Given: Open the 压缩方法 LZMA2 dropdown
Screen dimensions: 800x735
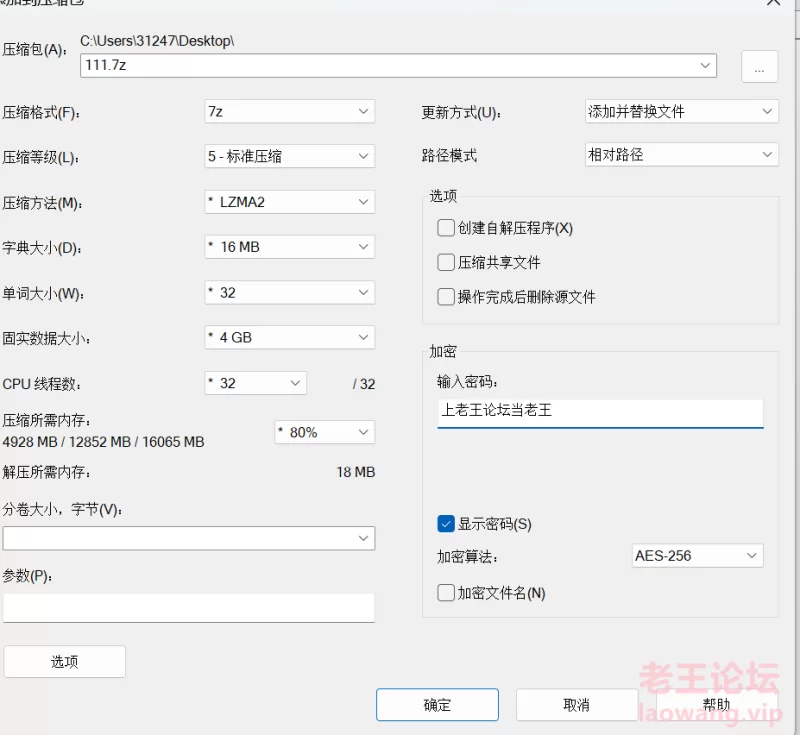Looking at the screenshot, I should coord(289,202).
